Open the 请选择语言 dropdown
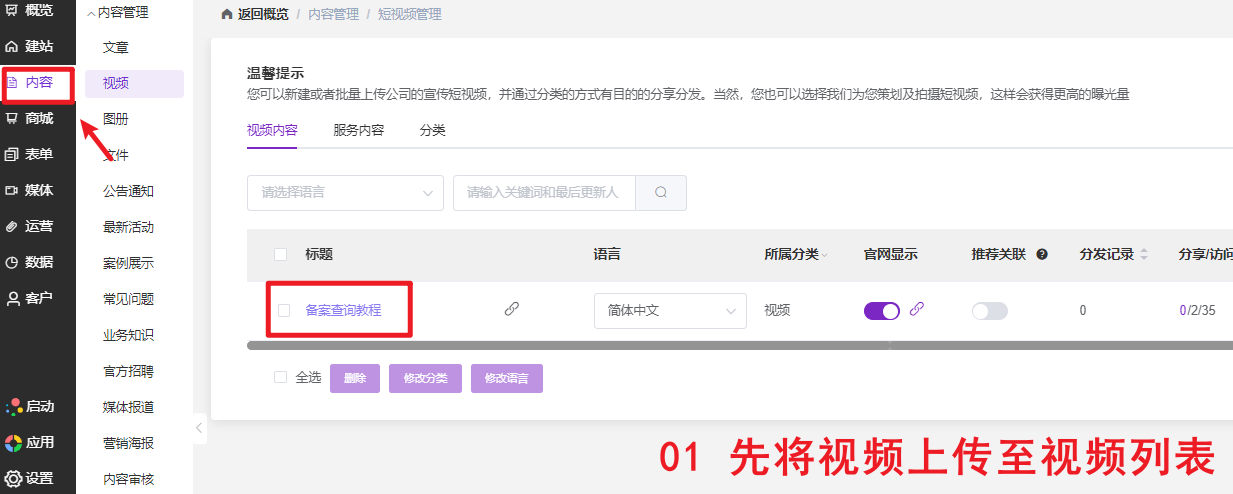 346,192
